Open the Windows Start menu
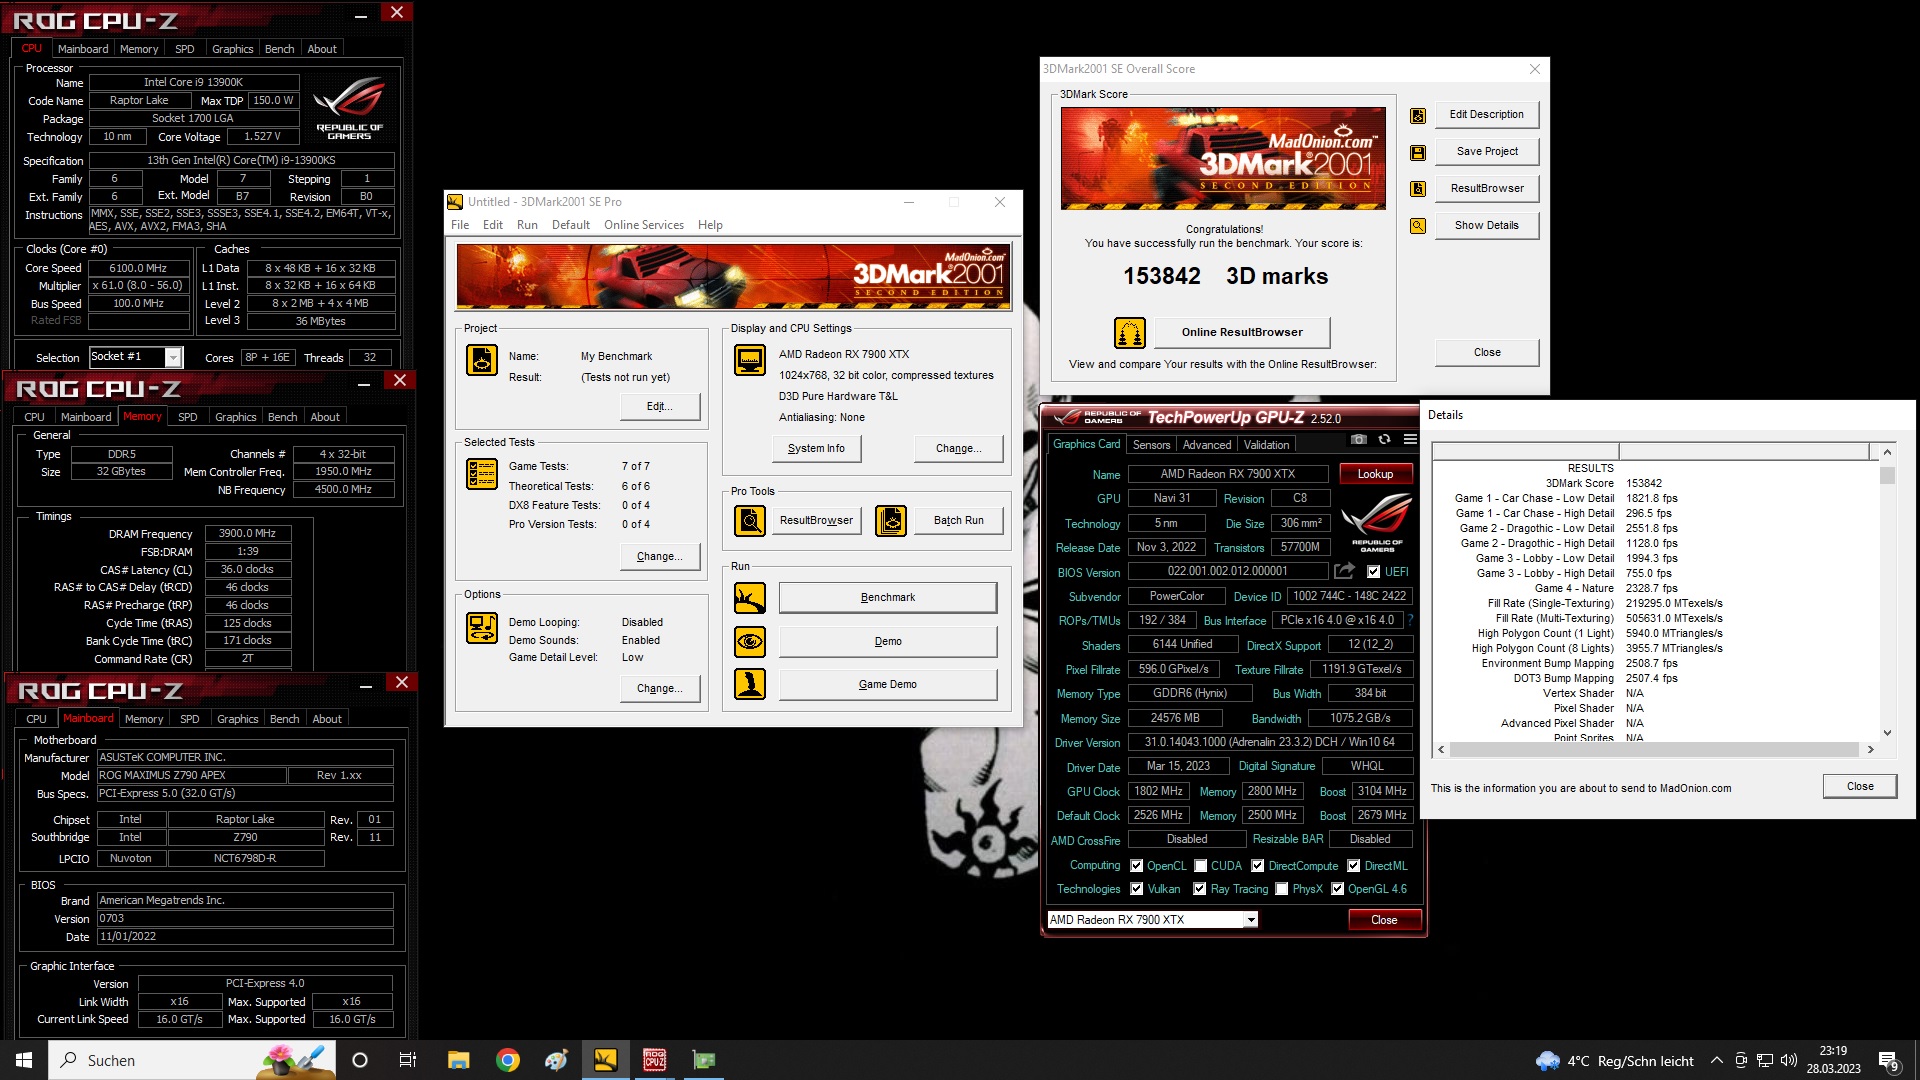 pos(24,1060)
